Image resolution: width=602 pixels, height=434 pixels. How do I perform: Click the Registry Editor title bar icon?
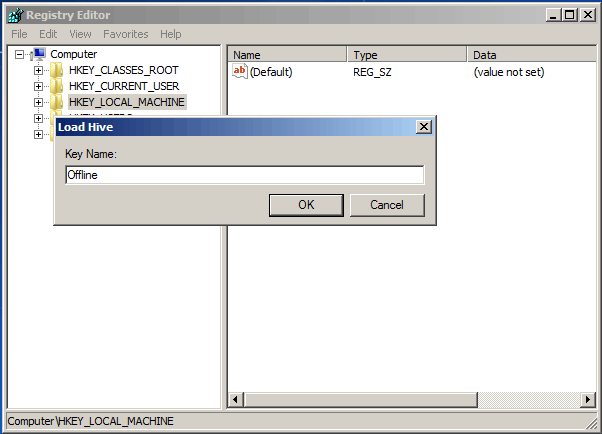(16, 15)
